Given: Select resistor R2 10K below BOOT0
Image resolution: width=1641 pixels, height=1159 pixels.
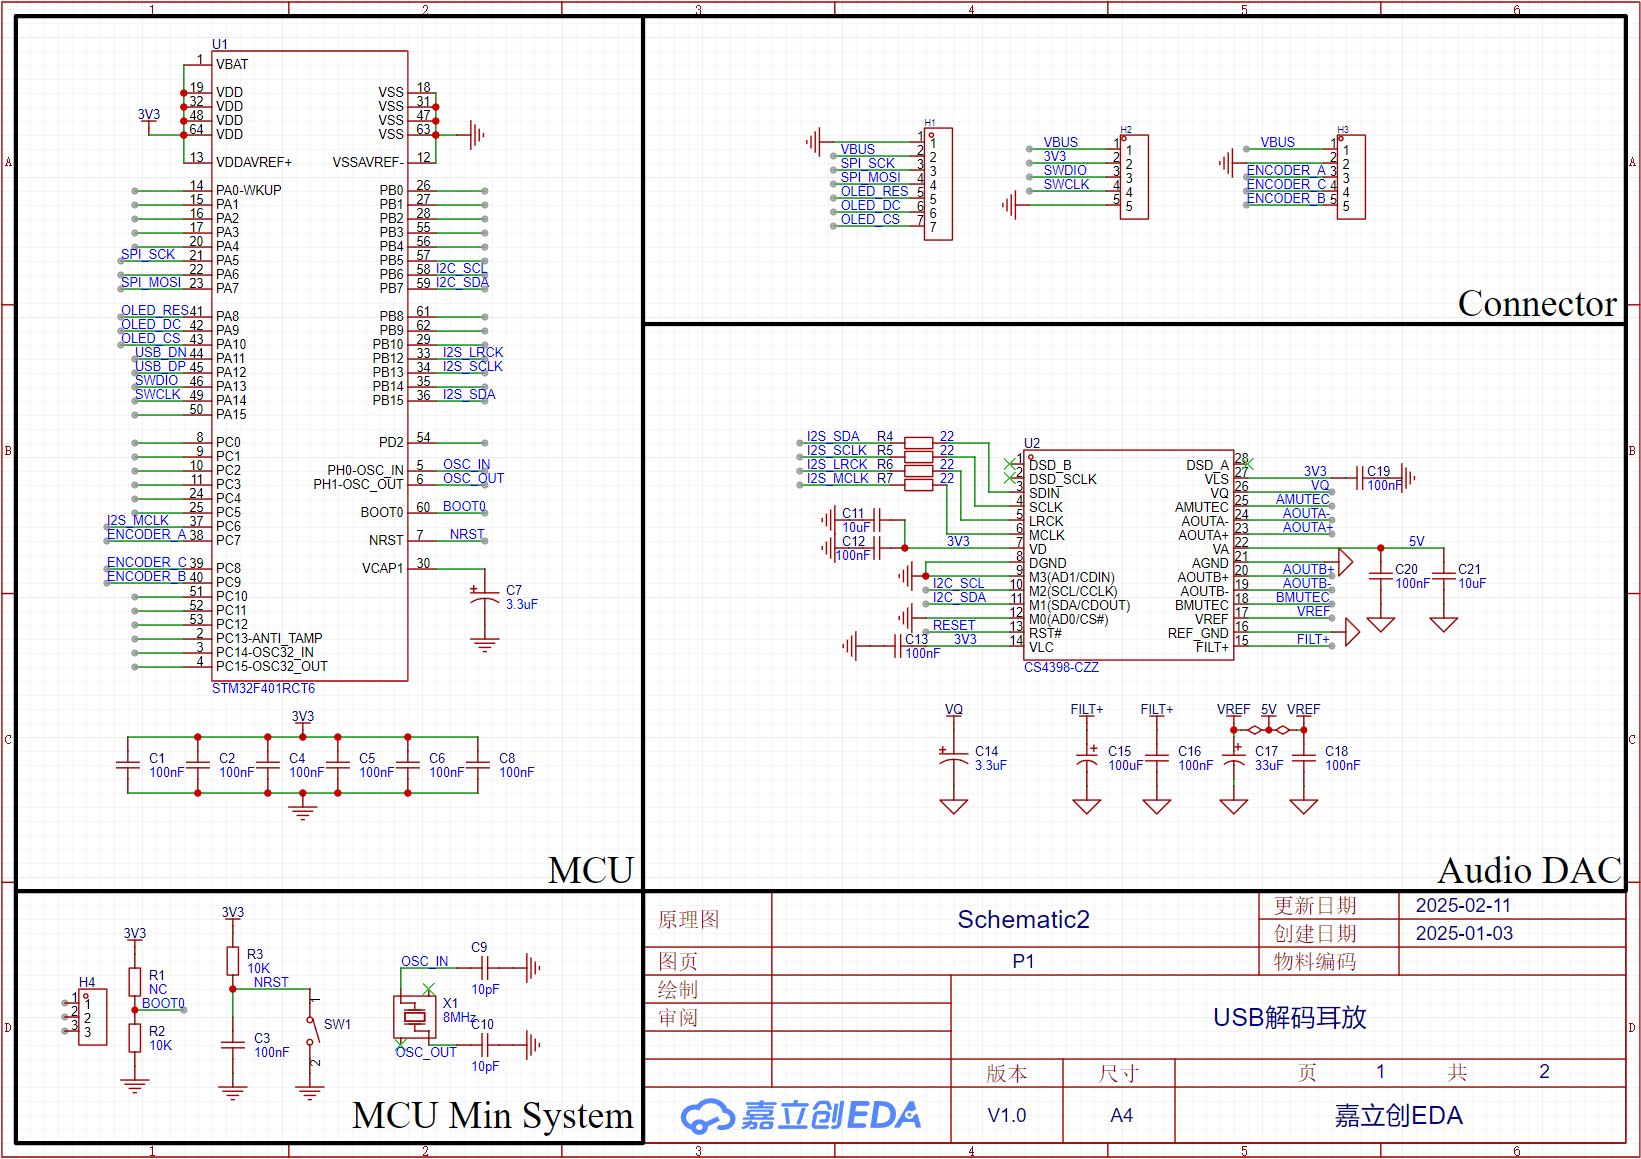Looking at the screenshot, I should 134,1038.
